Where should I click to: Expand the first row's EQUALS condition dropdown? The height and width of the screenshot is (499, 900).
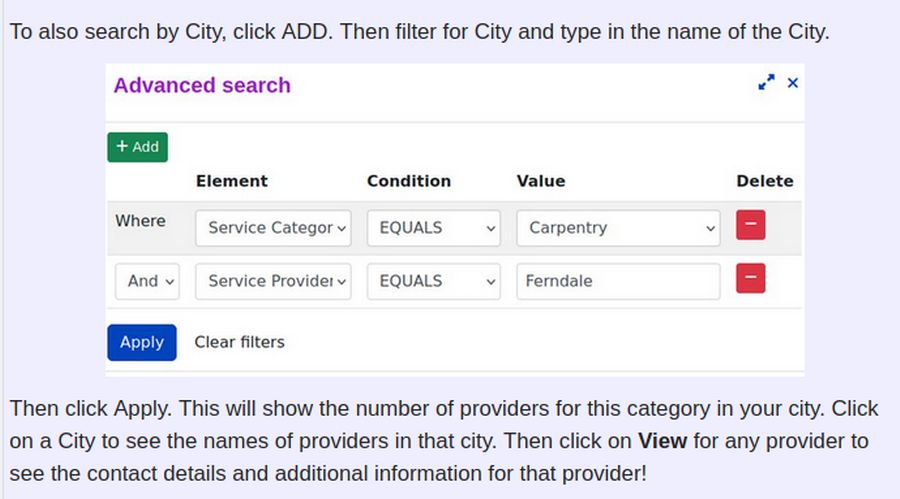(433, 228)
